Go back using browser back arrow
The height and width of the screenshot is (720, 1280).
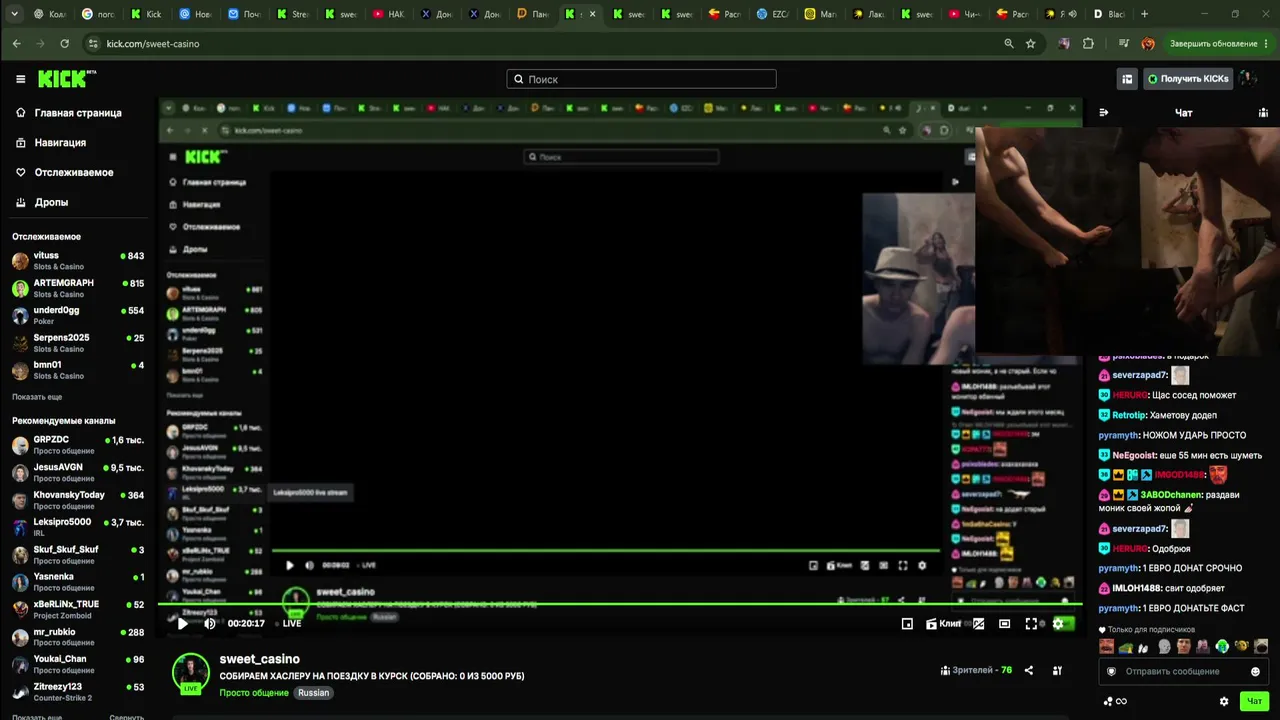click(16, 44)
